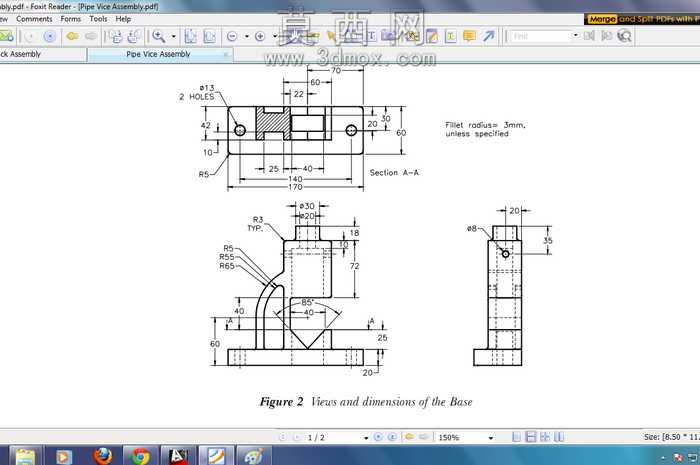The height and width of the screenshot is (465, 700).
Task: Switch to the Pipe Vice Assembly tab
Action: [x=158, y=54]
